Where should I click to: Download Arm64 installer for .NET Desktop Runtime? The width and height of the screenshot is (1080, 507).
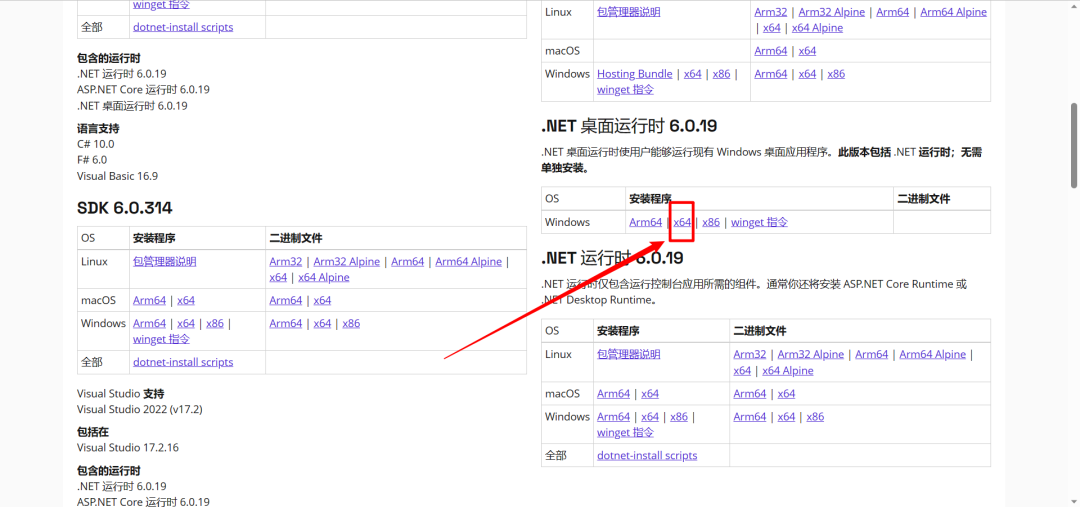click(645, 222)
